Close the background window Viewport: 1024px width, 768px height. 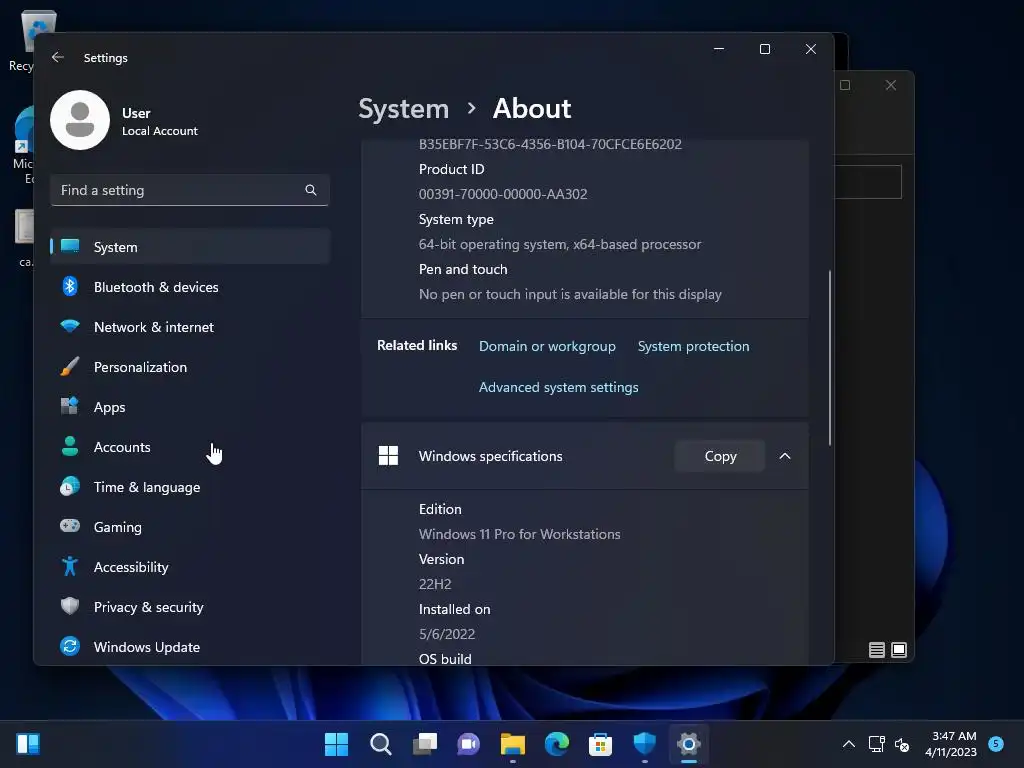click(x=890, y=85)
